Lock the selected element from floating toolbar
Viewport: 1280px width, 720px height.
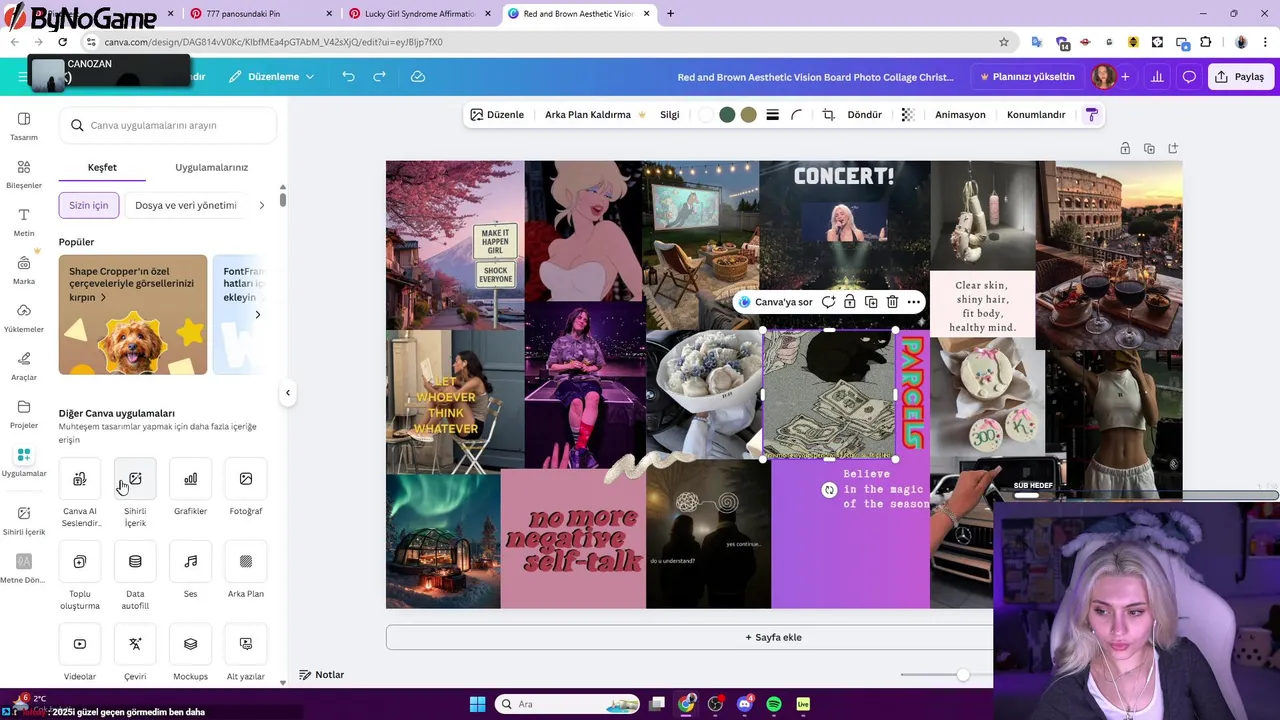coord(849,302)
